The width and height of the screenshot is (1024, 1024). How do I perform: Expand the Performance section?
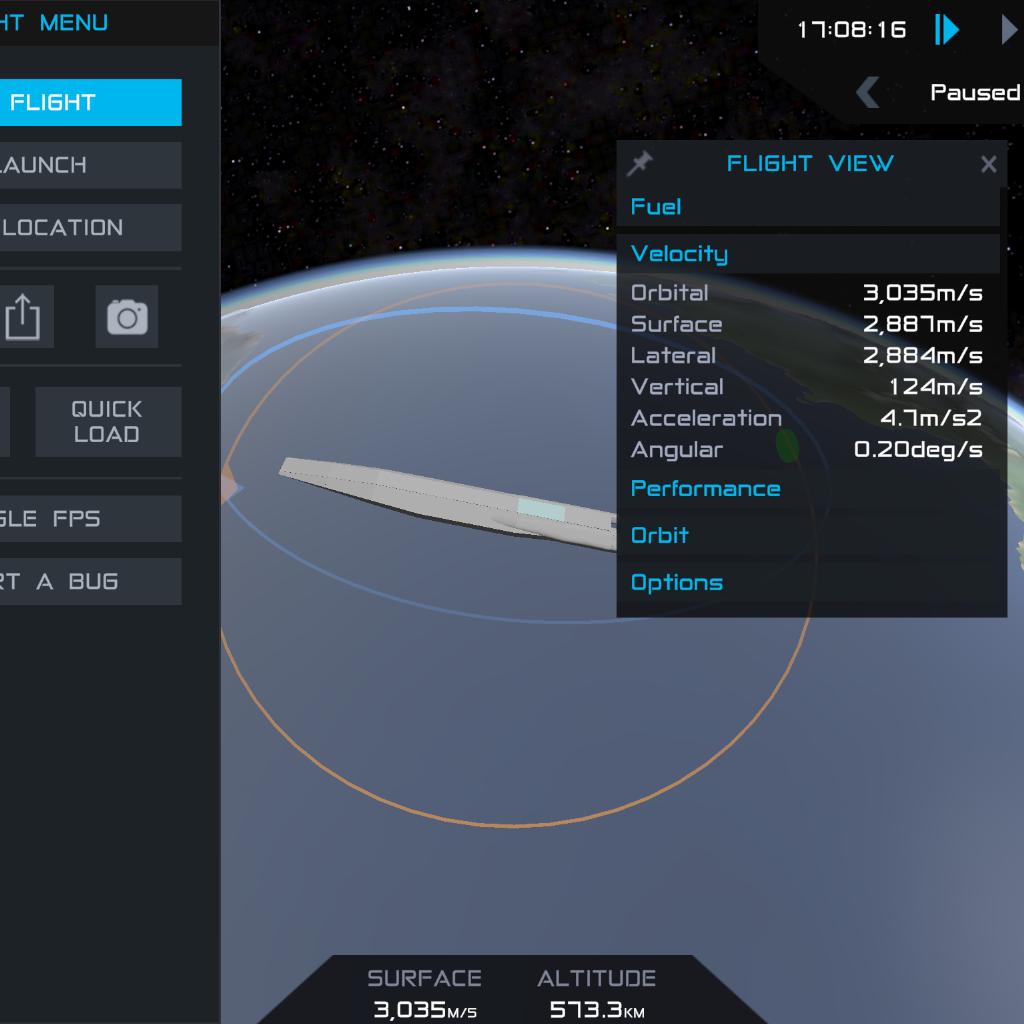tap(808, 488)
